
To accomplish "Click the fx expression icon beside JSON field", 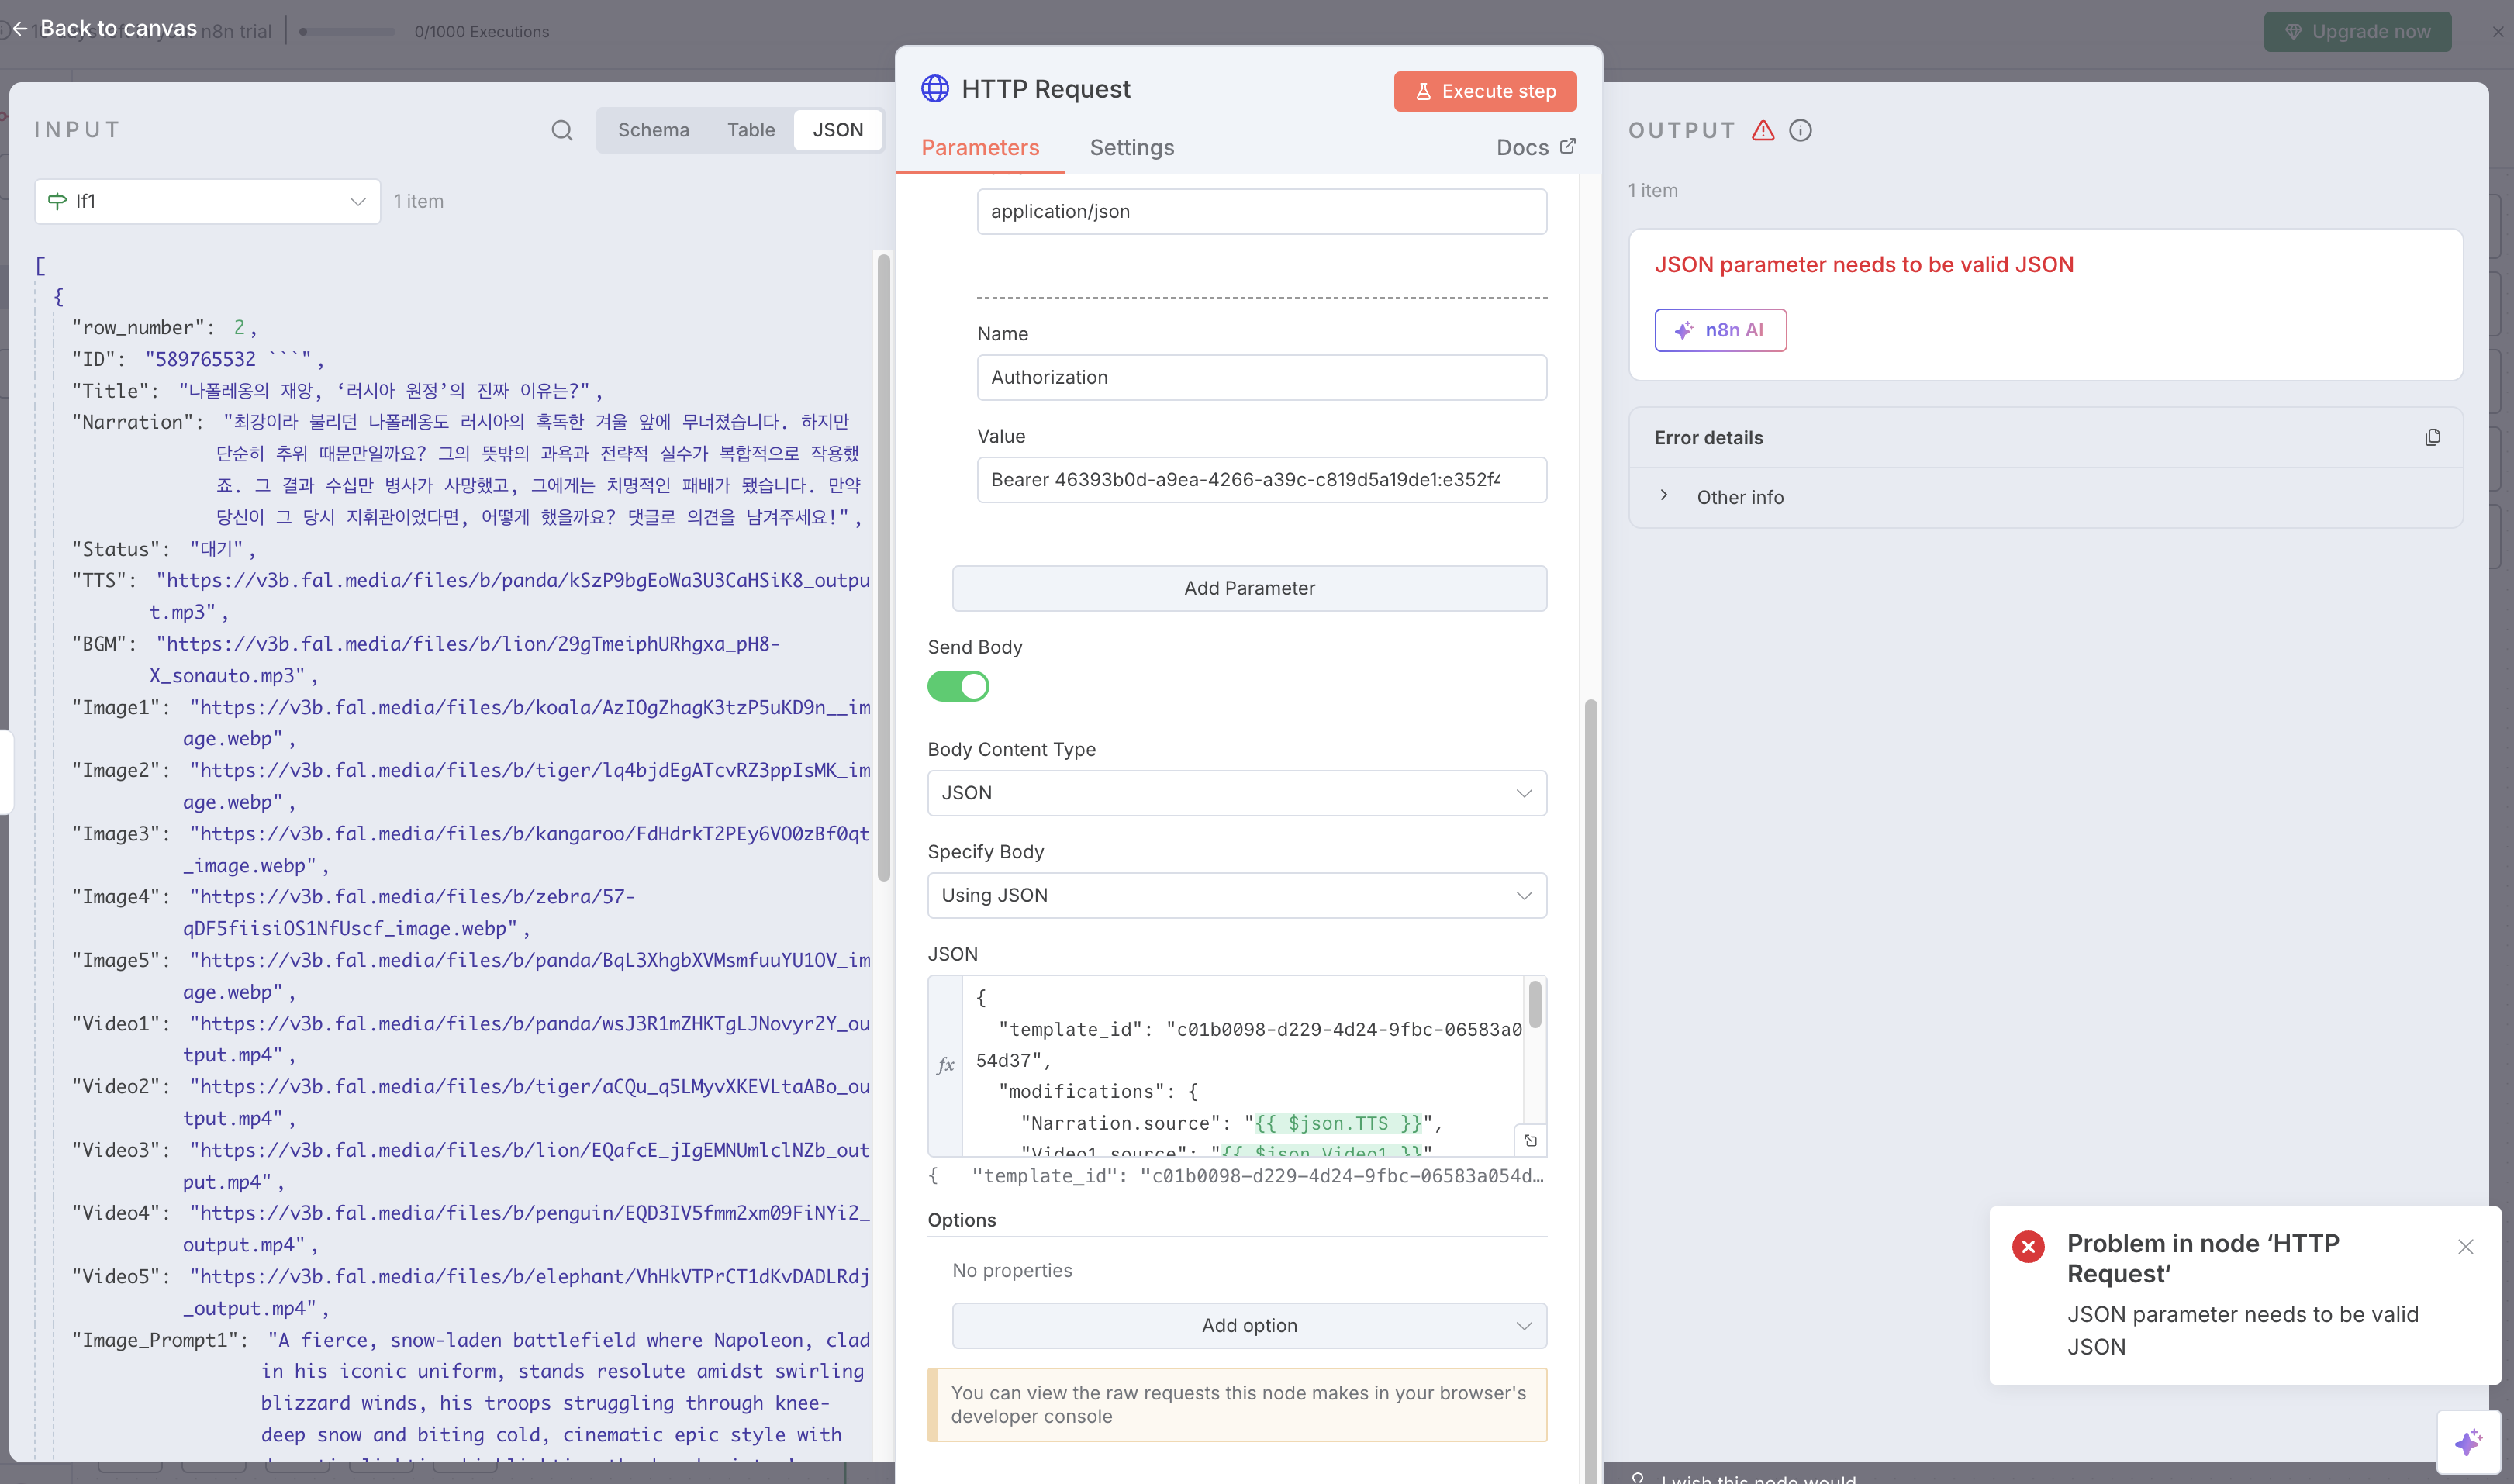I will (945, 1065).
